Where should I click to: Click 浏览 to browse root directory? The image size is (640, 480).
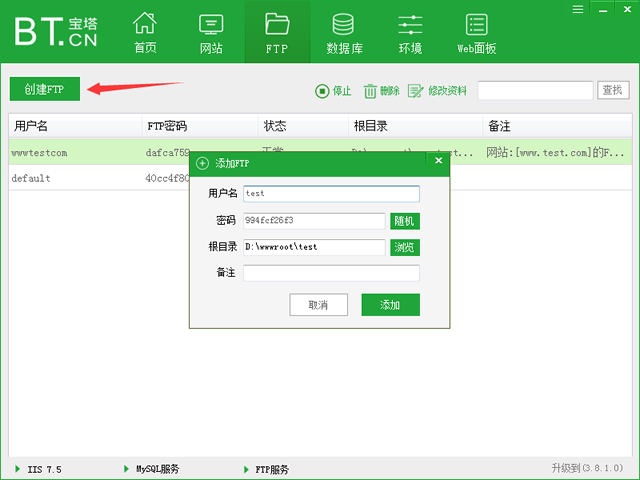[404, 247]
